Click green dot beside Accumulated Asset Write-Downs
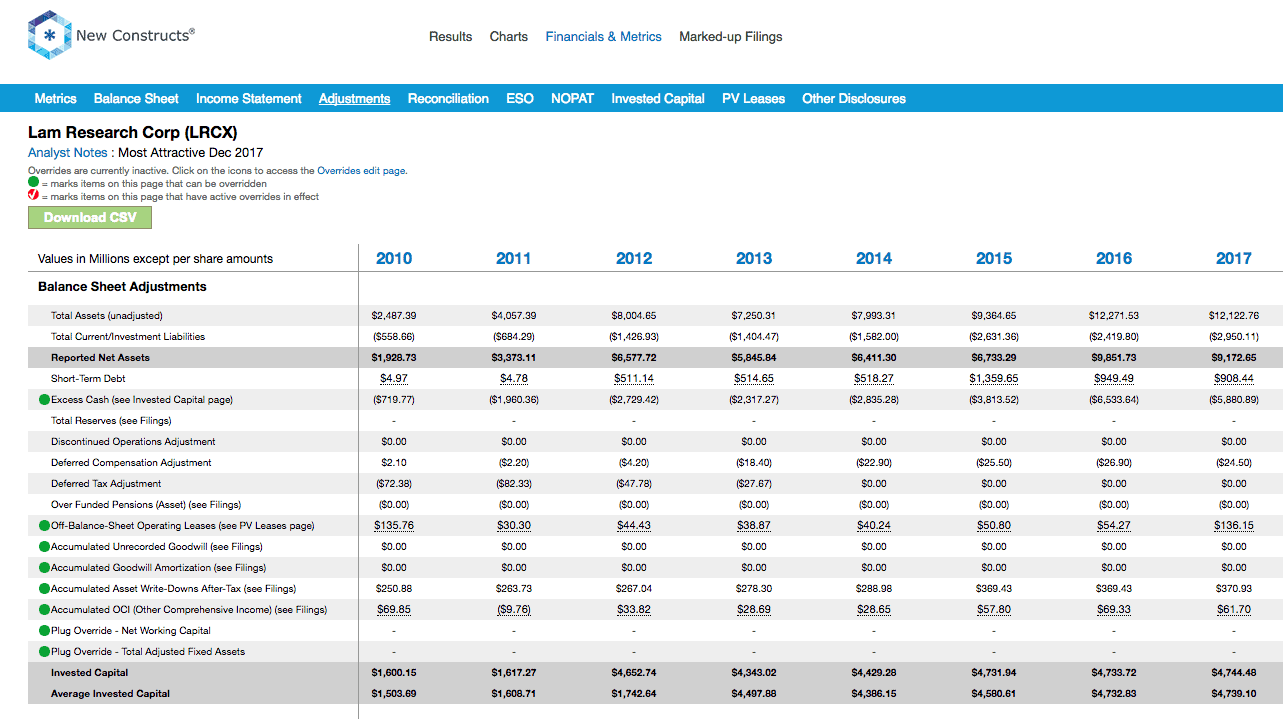Viewport: 1283px width, 719px height. coord(44,589)
